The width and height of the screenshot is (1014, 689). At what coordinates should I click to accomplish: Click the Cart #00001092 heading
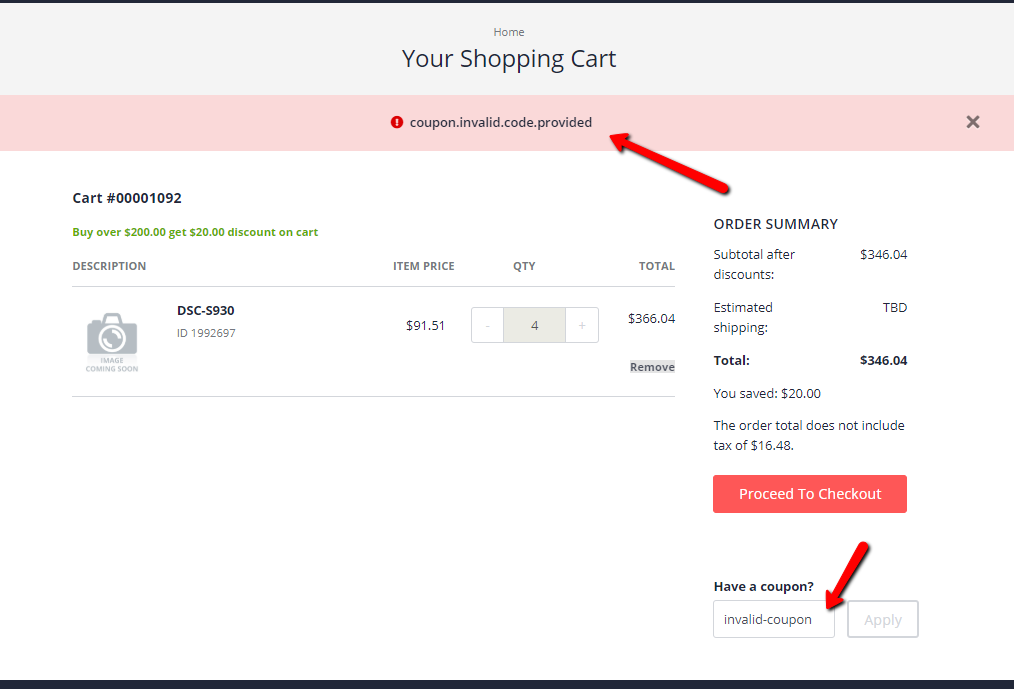pyautogui.click(x=124, y=197)
